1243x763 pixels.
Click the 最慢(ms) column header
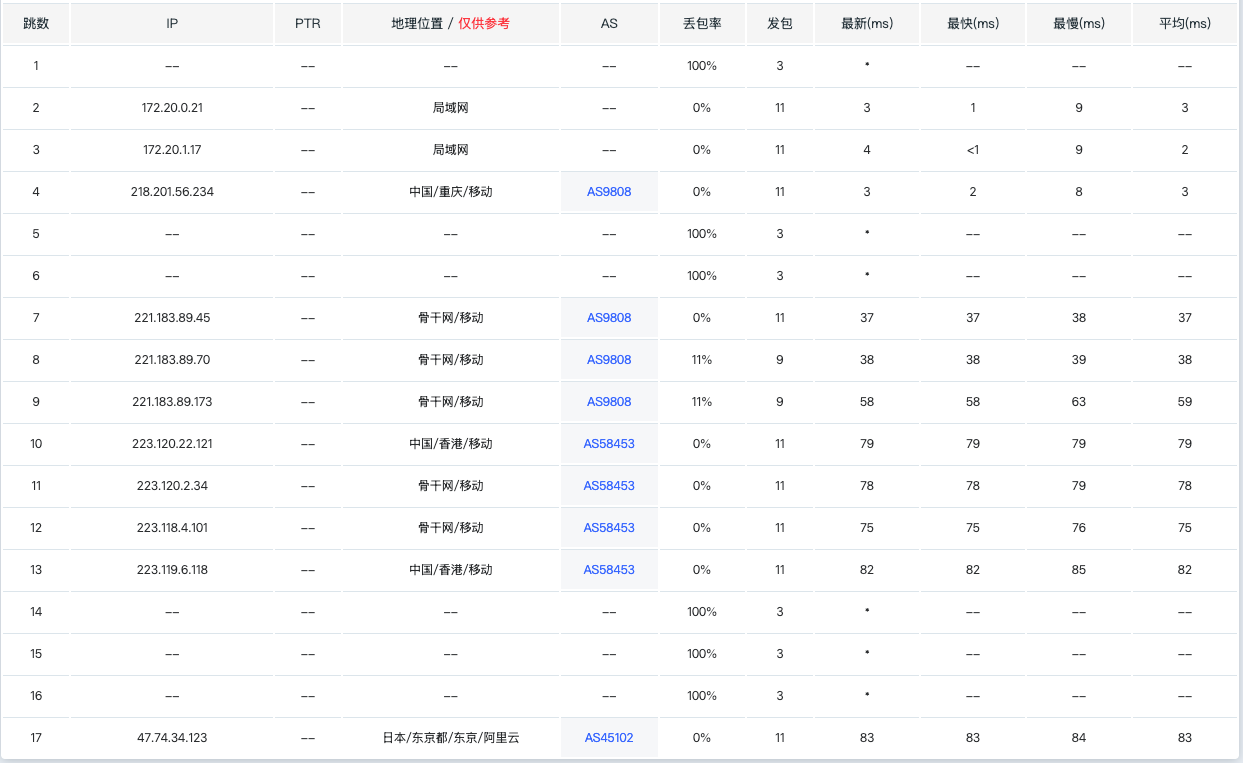tap(1079, 23)
